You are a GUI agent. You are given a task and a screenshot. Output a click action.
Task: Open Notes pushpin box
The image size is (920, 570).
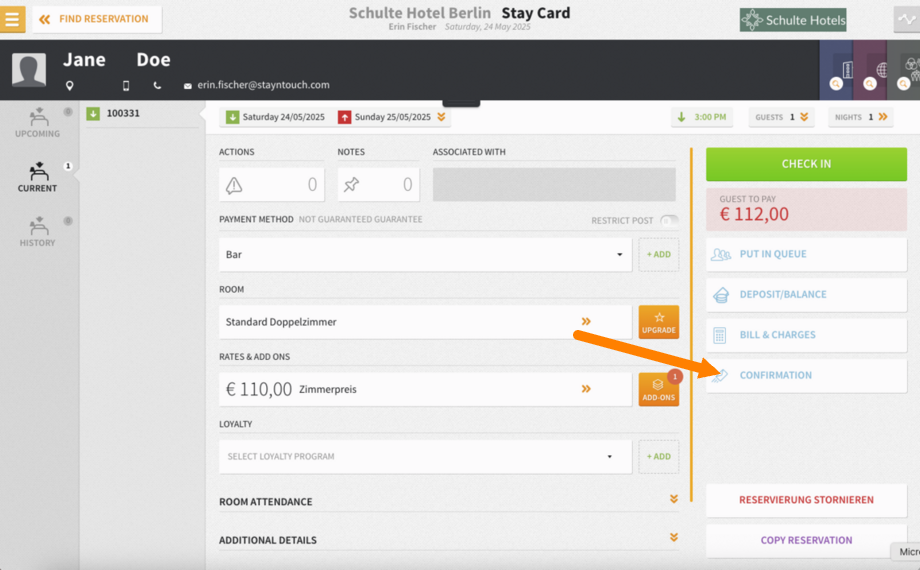pyautogui.click(x=378, y=185)
